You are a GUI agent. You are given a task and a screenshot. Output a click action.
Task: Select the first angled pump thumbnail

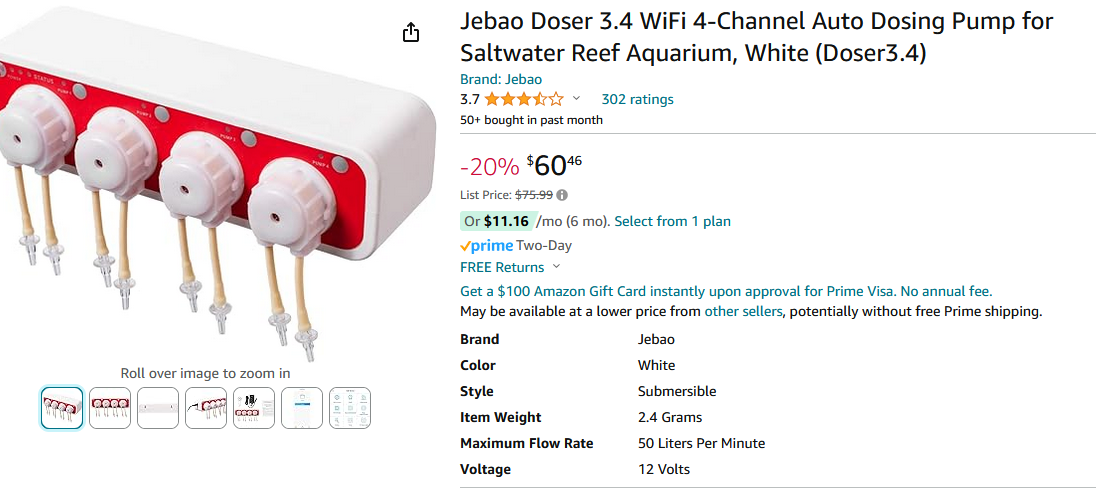(62, 408)
